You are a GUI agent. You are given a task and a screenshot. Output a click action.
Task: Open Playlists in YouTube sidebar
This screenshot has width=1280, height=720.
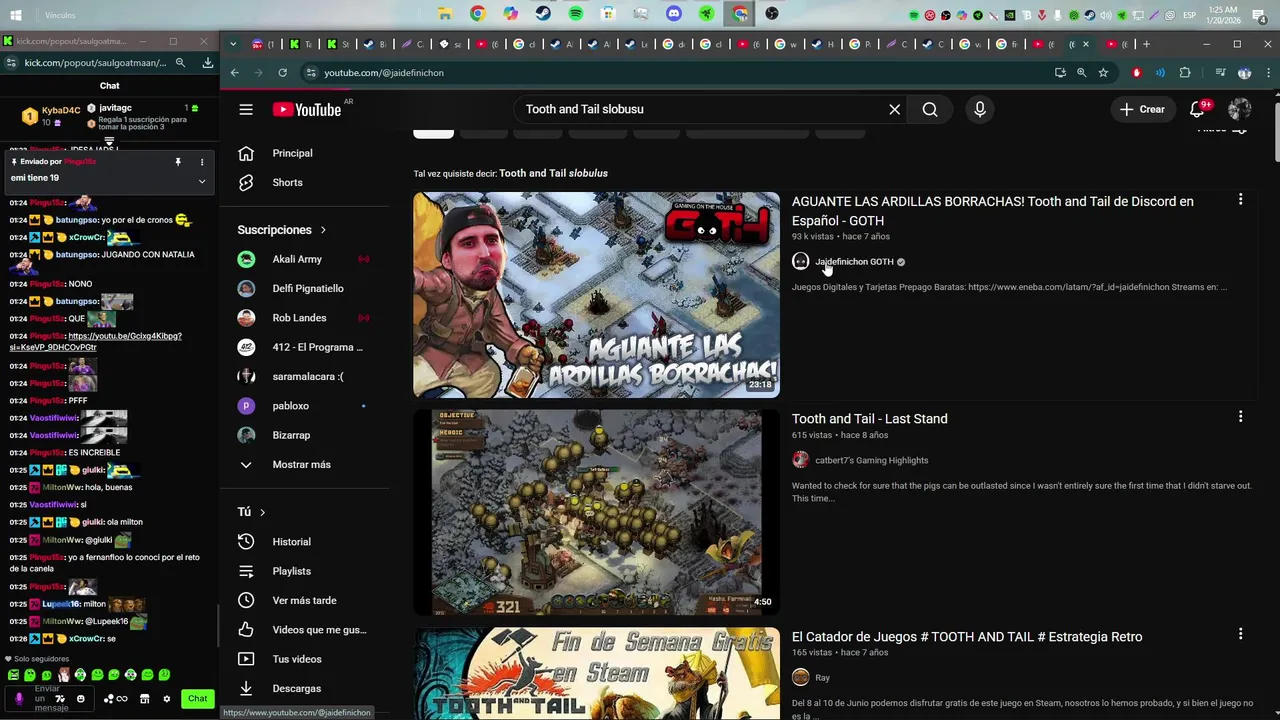click(291, 571)
